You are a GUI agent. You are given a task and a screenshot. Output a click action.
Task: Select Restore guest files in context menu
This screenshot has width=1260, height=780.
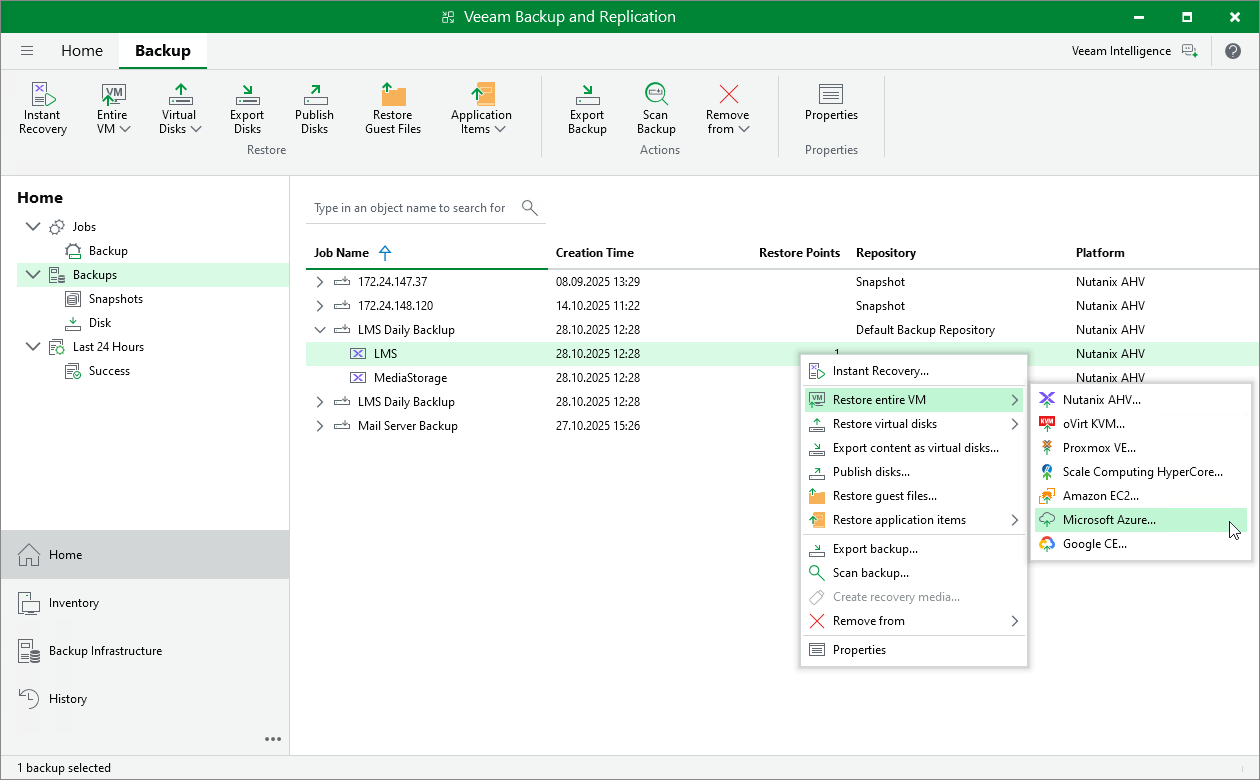(x=884, y=496)
